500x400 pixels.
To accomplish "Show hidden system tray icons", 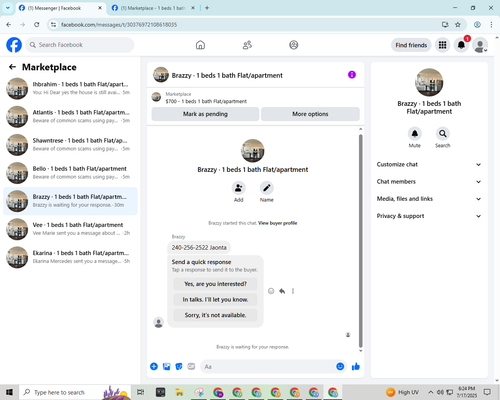I will click(x=430, y=392).
